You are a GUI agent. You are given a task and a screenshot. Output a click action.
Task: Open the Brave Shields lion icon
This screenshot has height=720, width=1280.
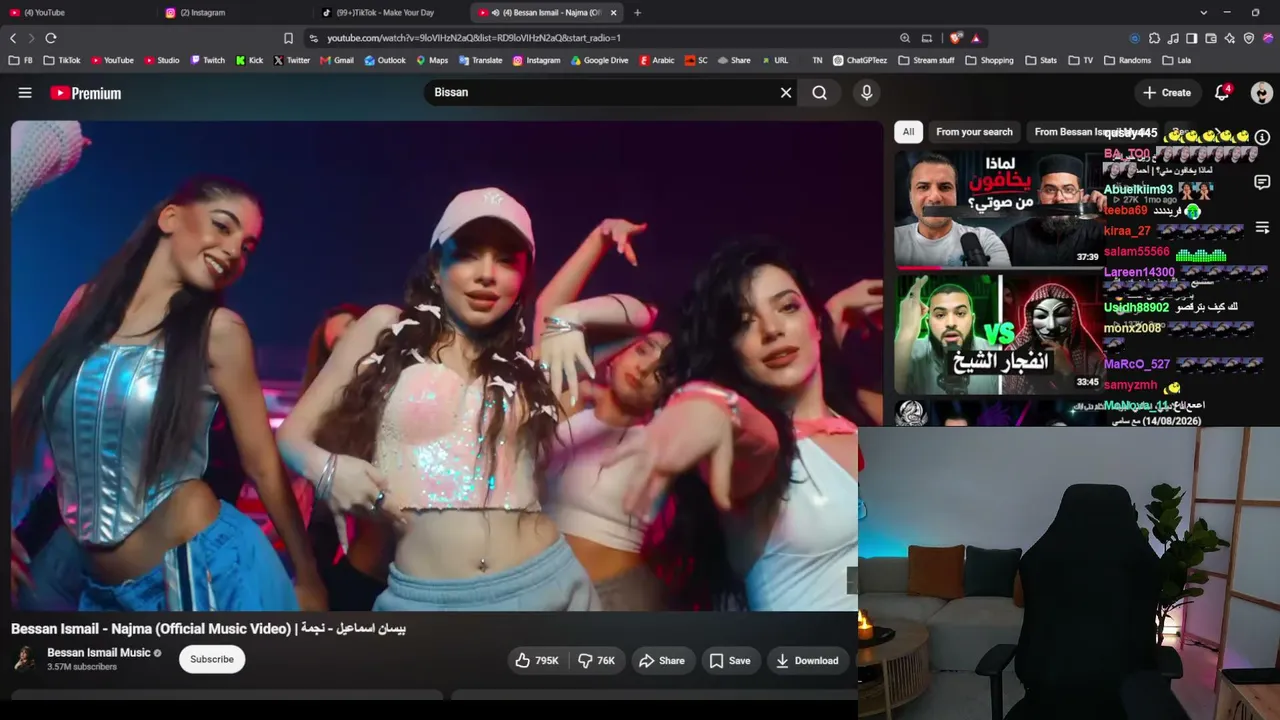957,38
